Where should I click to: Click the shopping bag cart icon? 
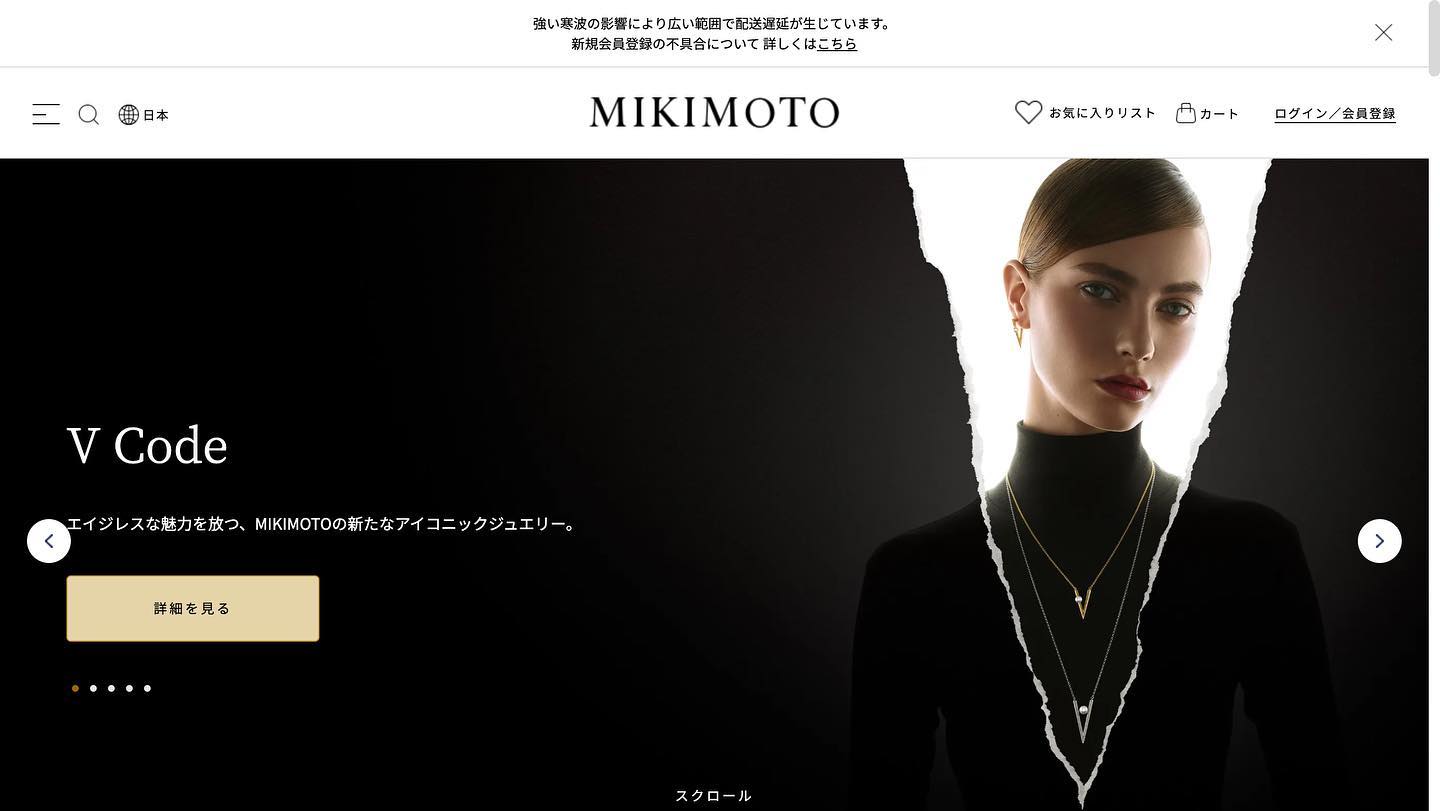pyautogui.click(x=1186, y=113)
